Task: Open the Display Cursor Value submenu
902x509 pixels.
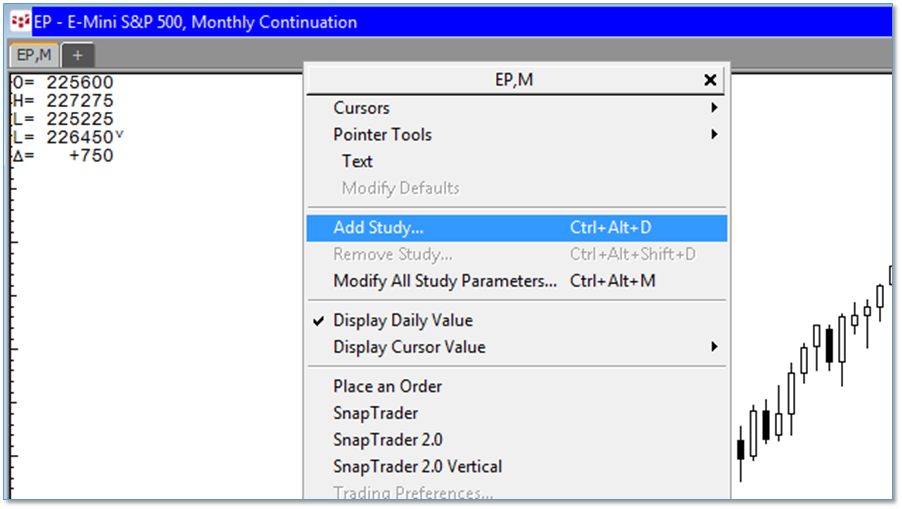Action: coord(517,347)
